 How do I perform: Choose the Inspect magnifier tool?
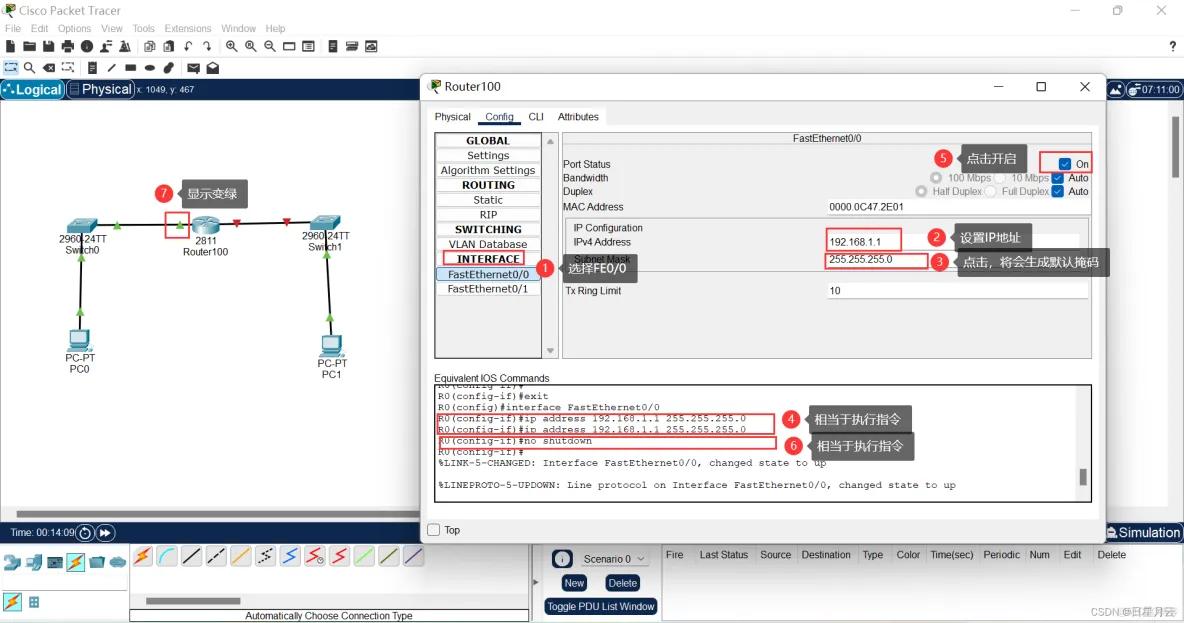29,68
